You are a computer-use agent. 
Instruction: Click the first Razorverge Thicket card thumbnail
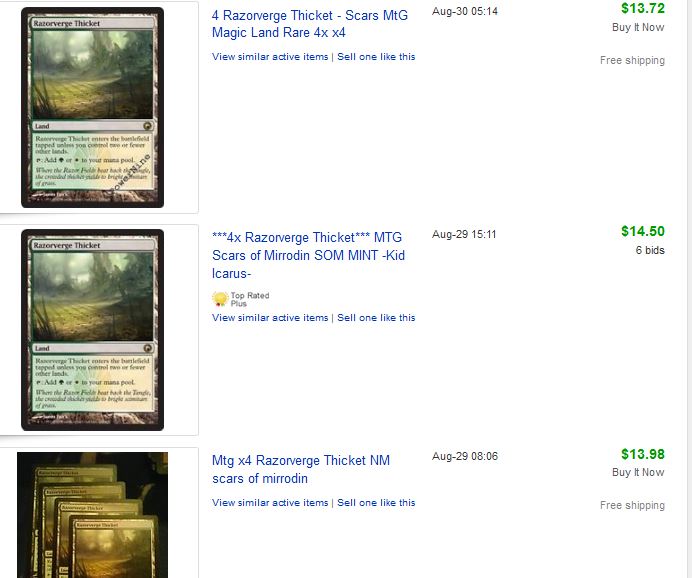pyautogui.click(x=92, y=107)
